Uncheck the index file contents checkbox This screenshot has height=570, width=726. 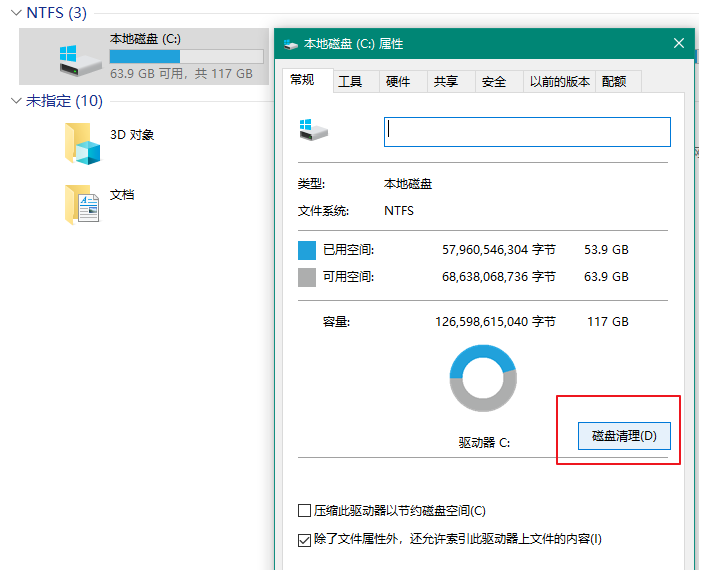coord(304,540)
